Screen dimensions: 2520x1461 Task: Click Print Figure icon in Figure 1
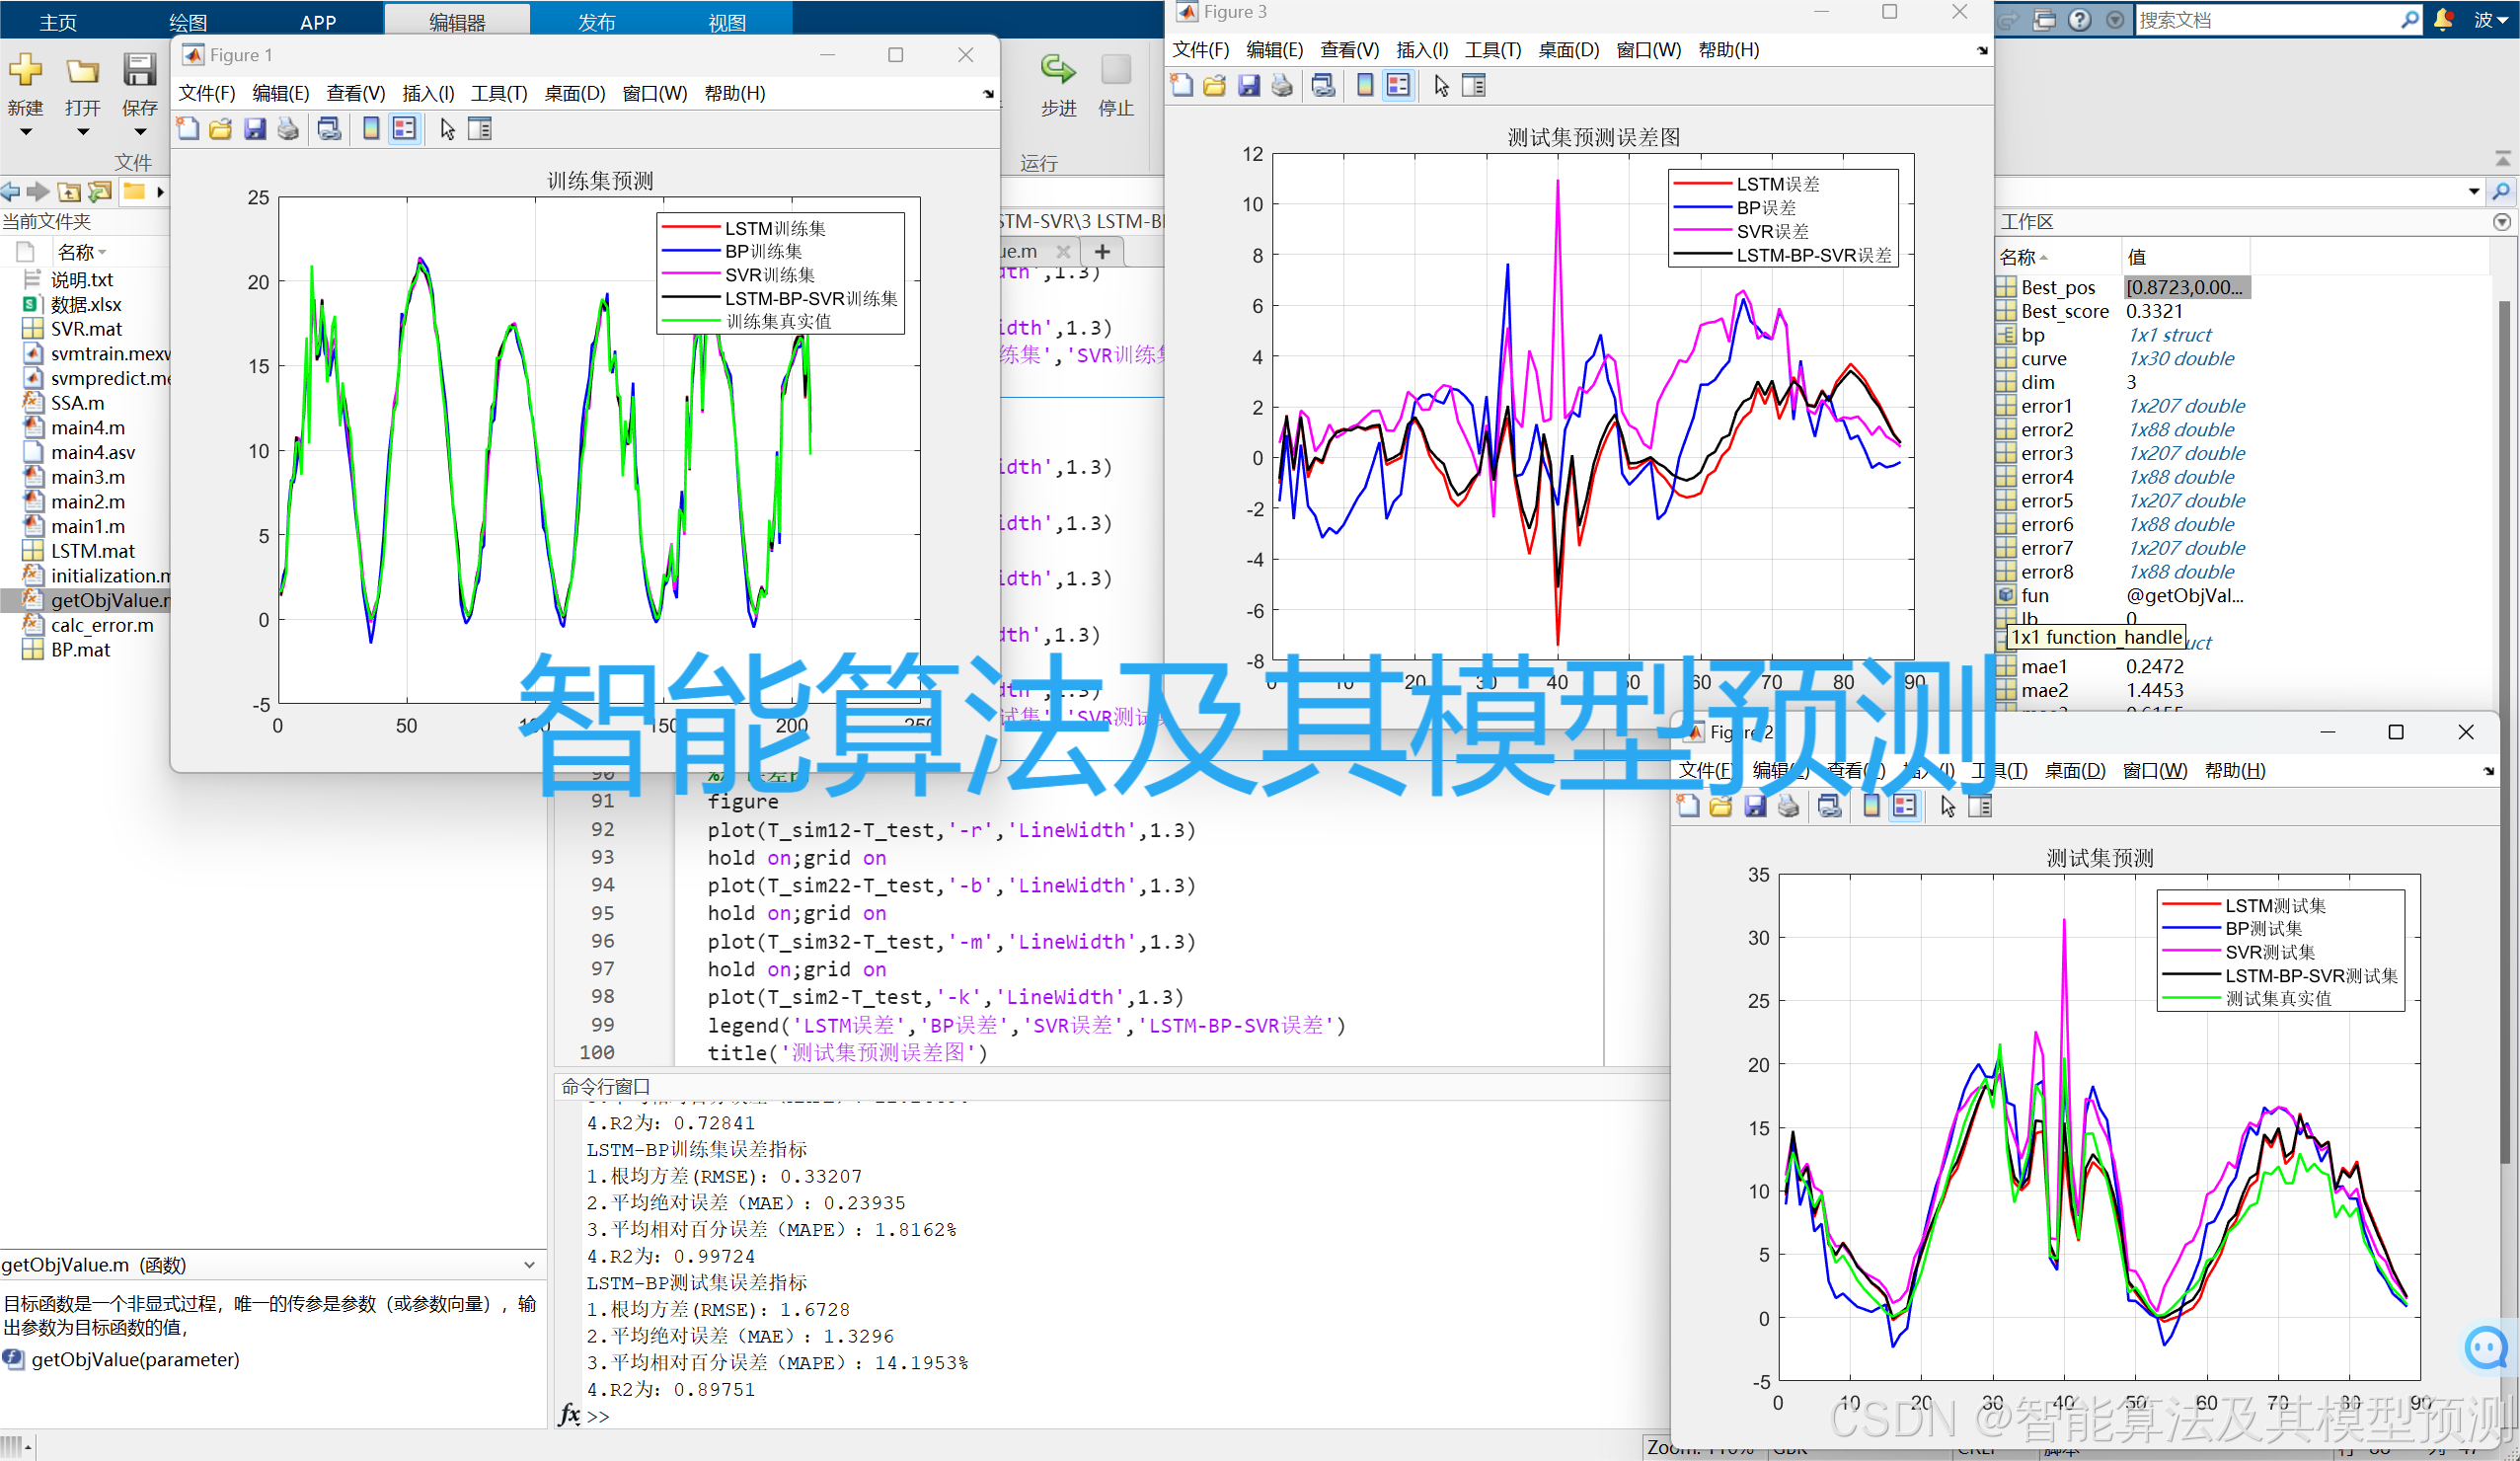point(288,129)
